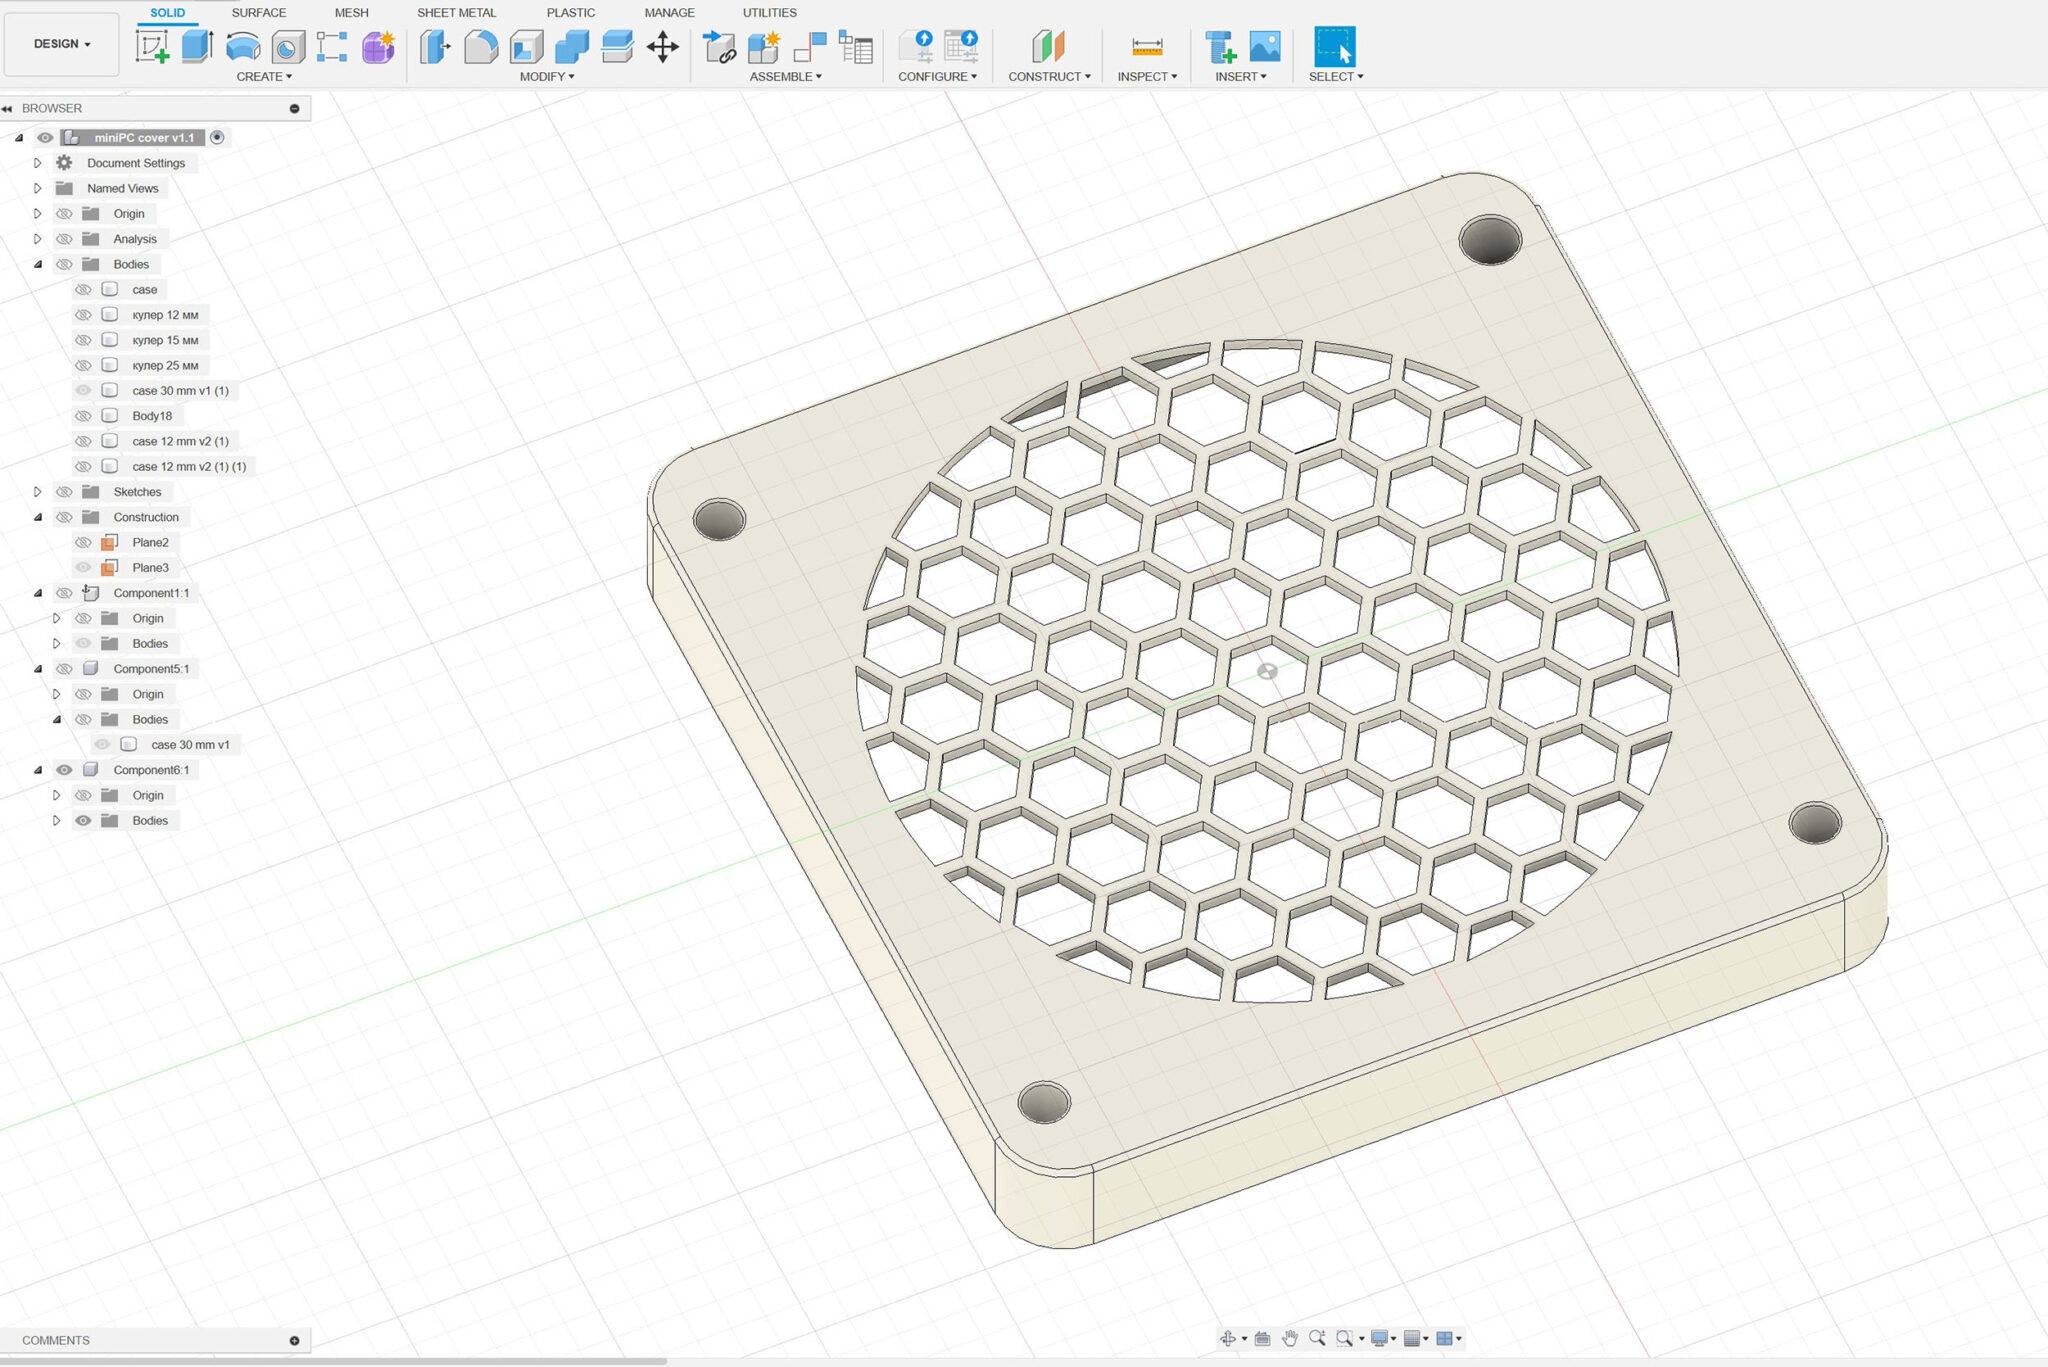Select the Revolve tool icon
The image size is (2048, 1367).
(x=242, y=46)
